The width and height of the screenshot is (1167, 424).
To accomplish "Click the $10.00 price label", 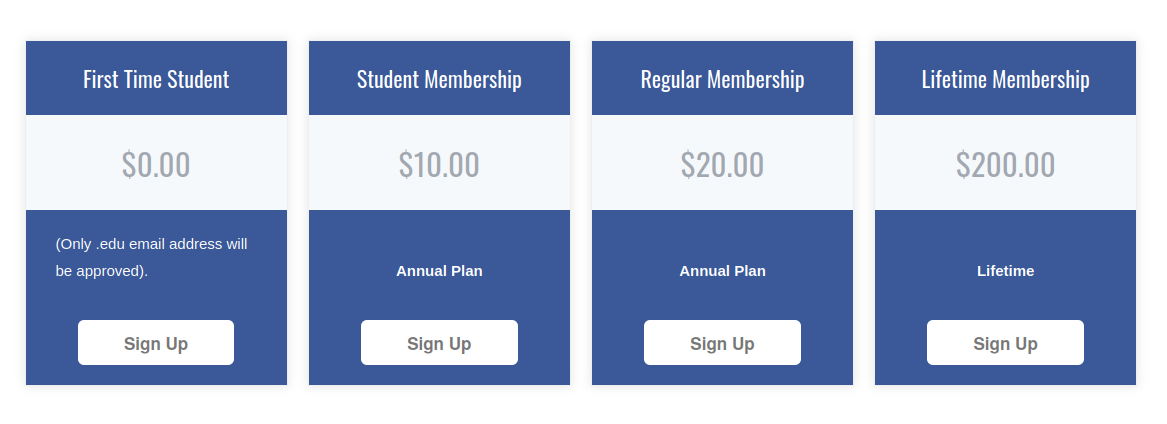I will point(439,164).
